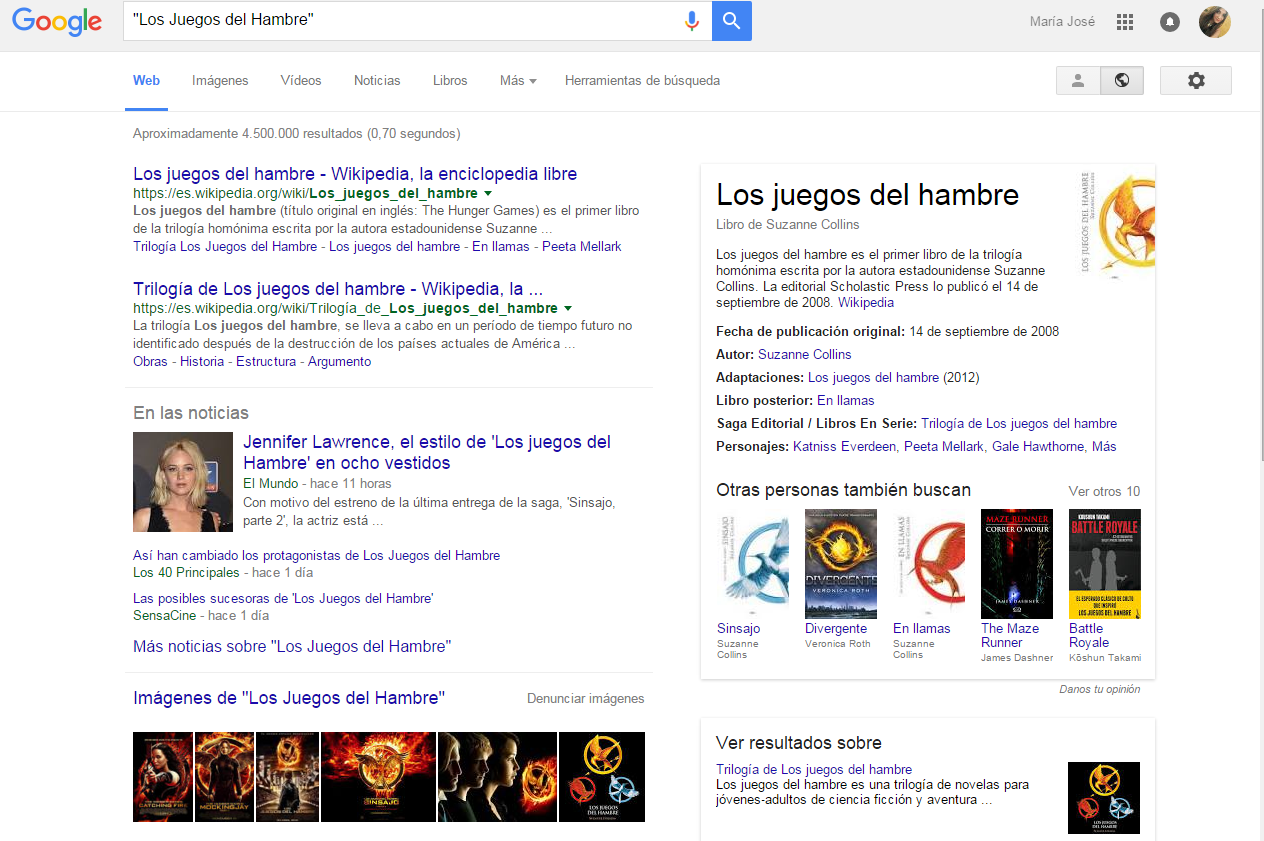Open Divergente book cover

[x=841, y=564]
